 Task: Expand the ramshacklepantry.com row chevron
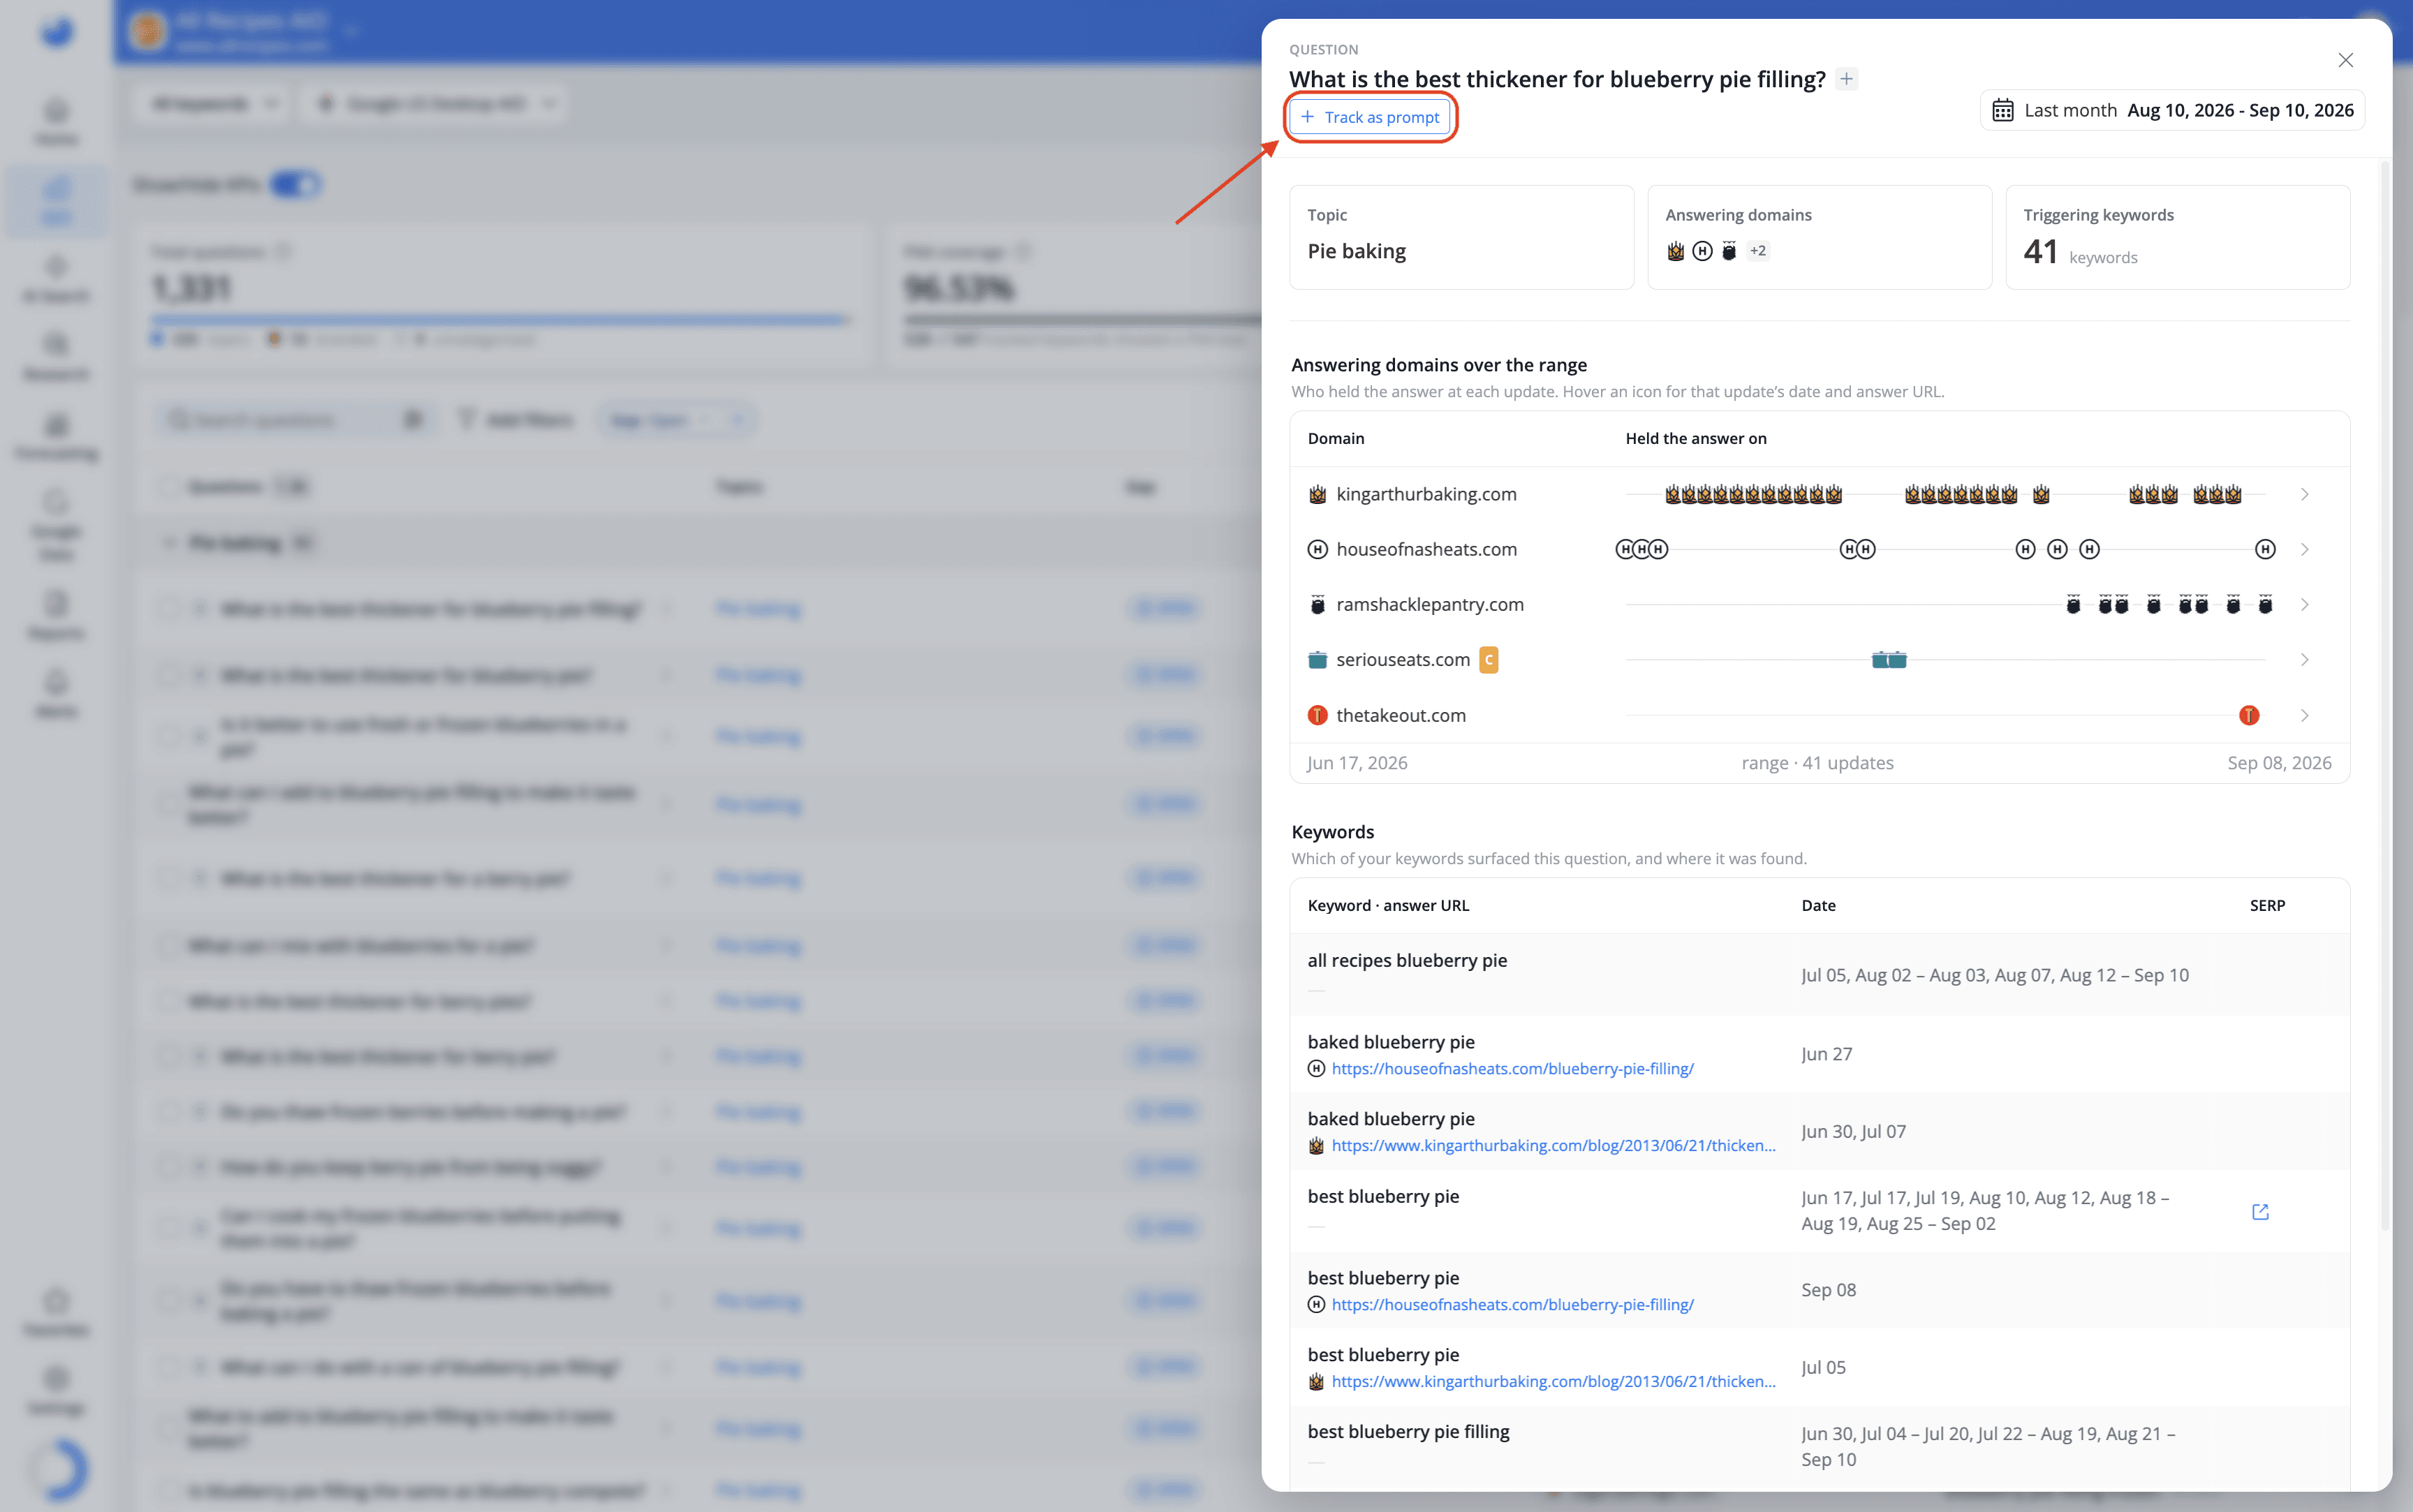pos(2304,604)
